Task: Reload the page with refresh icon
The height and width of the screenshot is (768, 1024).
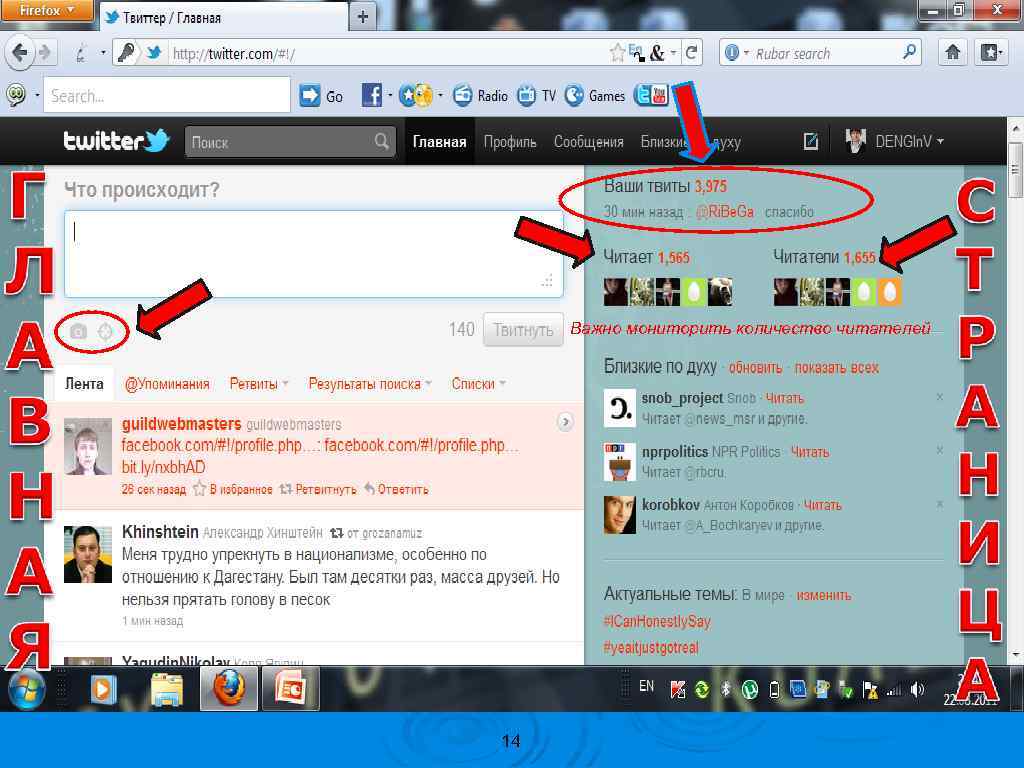Action: pos(692,52)
